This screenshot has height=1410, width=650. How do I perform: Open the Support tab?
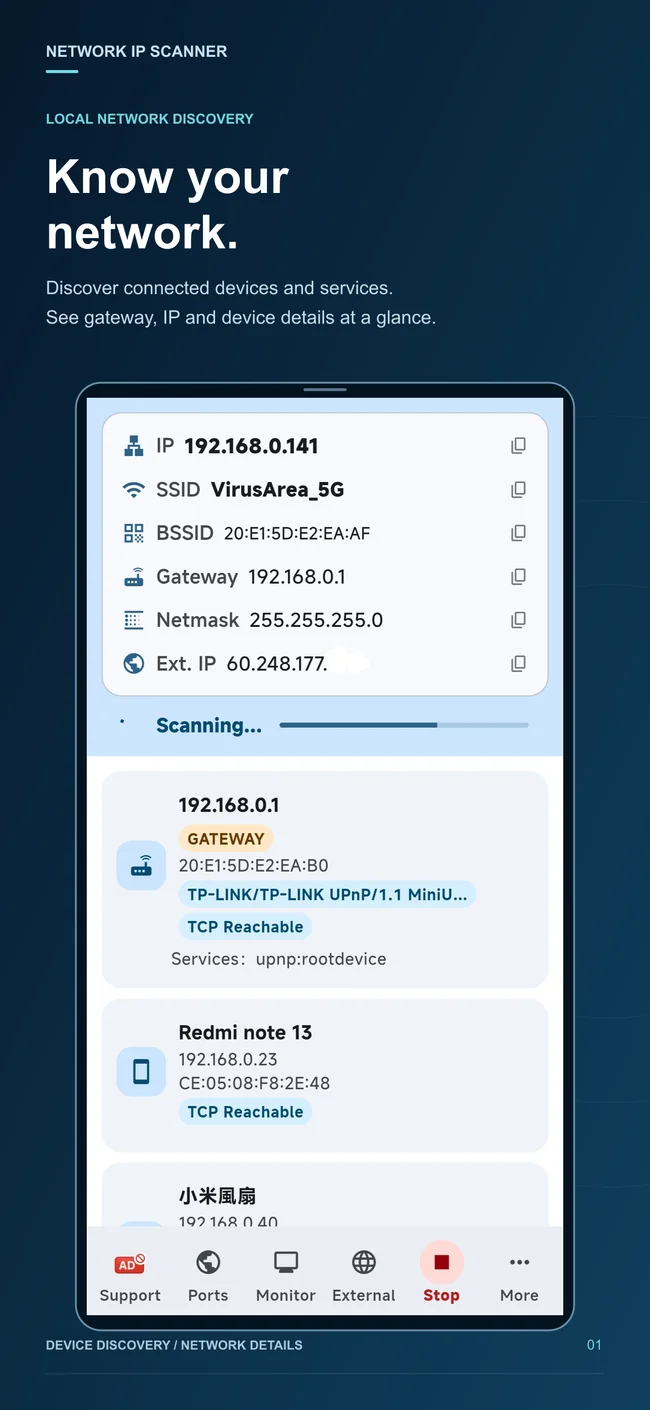[x=130, y=1278]
